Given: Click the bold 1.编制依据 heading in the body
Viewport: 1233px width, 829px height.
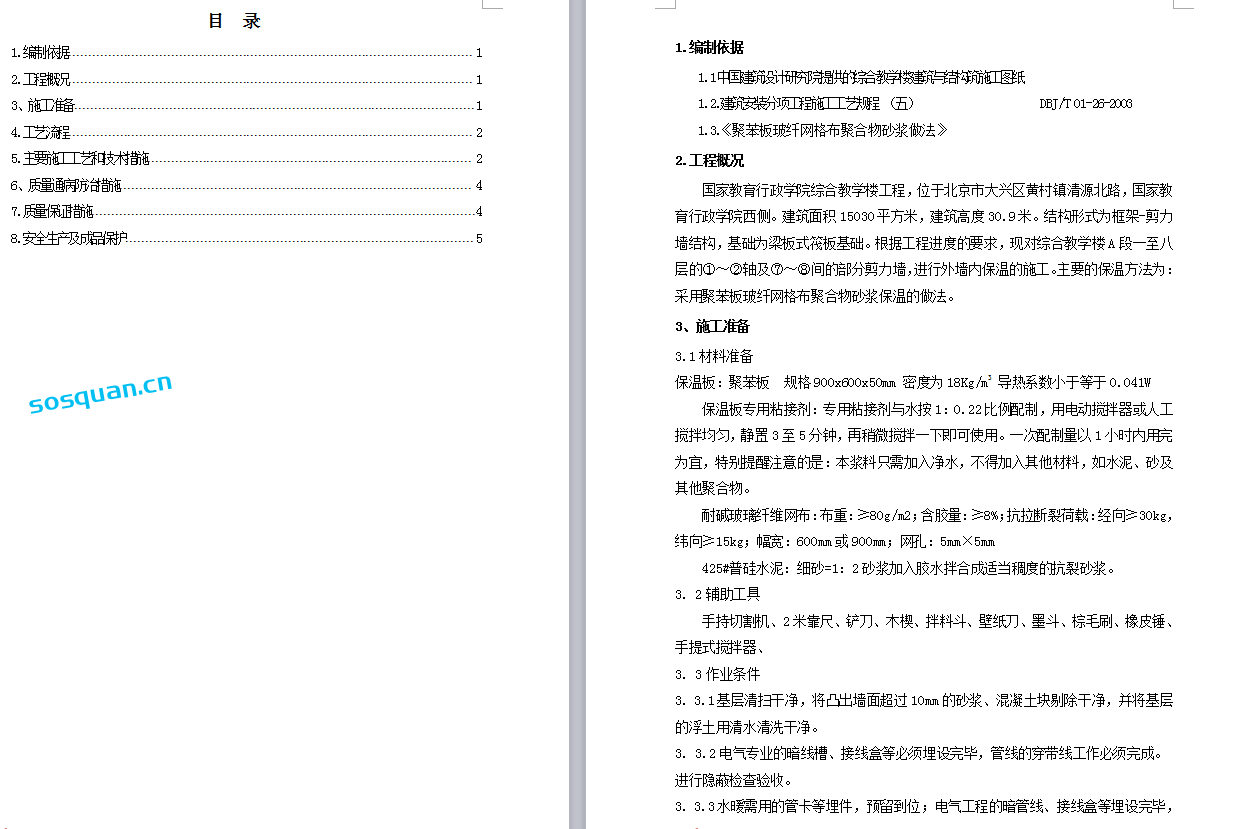Looking at the screenshot, I should (x=709, y=48).
